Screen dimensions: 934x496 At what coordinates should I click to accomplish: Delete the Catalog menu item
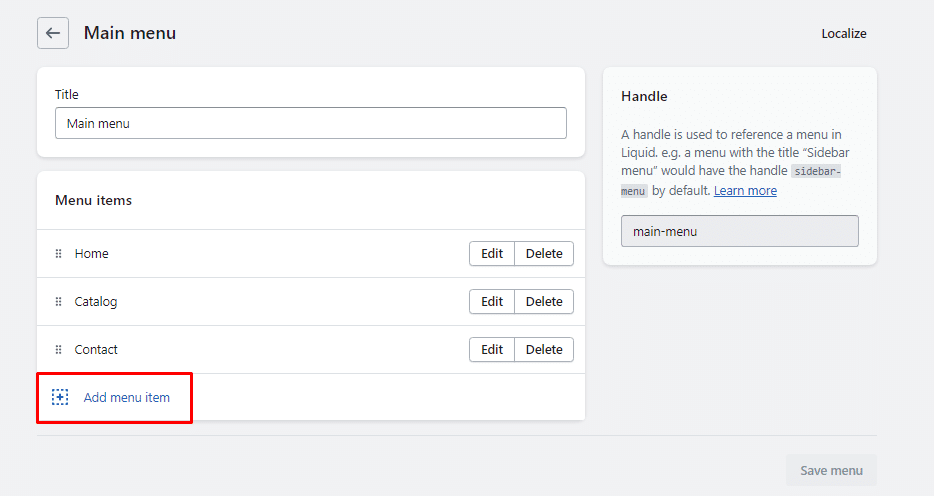click(544, 302)
